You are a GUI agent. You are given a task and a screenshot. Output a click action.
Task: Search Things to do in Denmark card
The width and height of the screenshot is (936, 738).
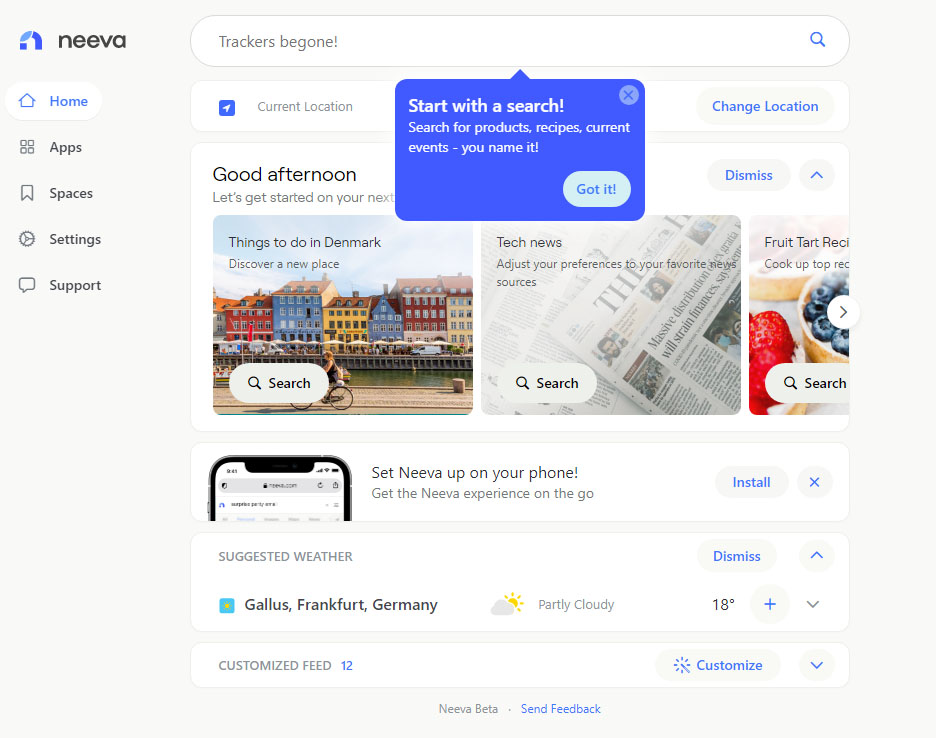pos(279,383)
